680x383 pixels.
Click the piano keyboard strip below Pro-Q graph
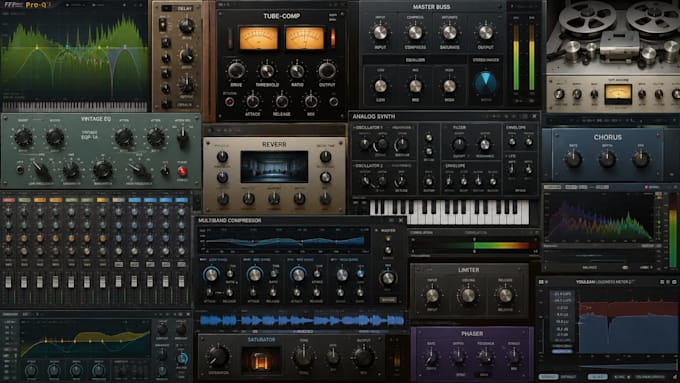(75, 107)
